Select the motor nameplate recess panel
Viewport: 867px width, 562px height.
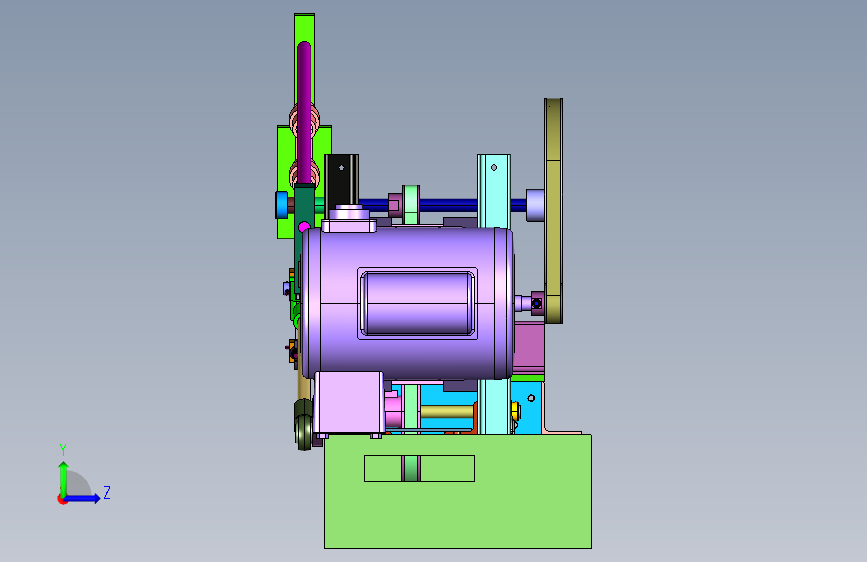click(417, 304)
